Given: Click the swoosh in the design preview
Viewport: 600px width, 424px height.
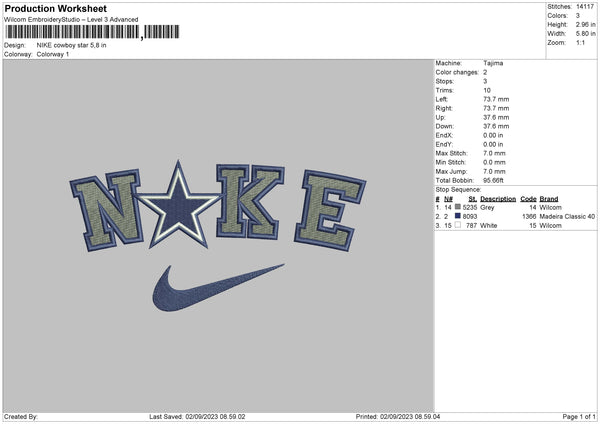Looking at the screenshot, I should 218,288.
